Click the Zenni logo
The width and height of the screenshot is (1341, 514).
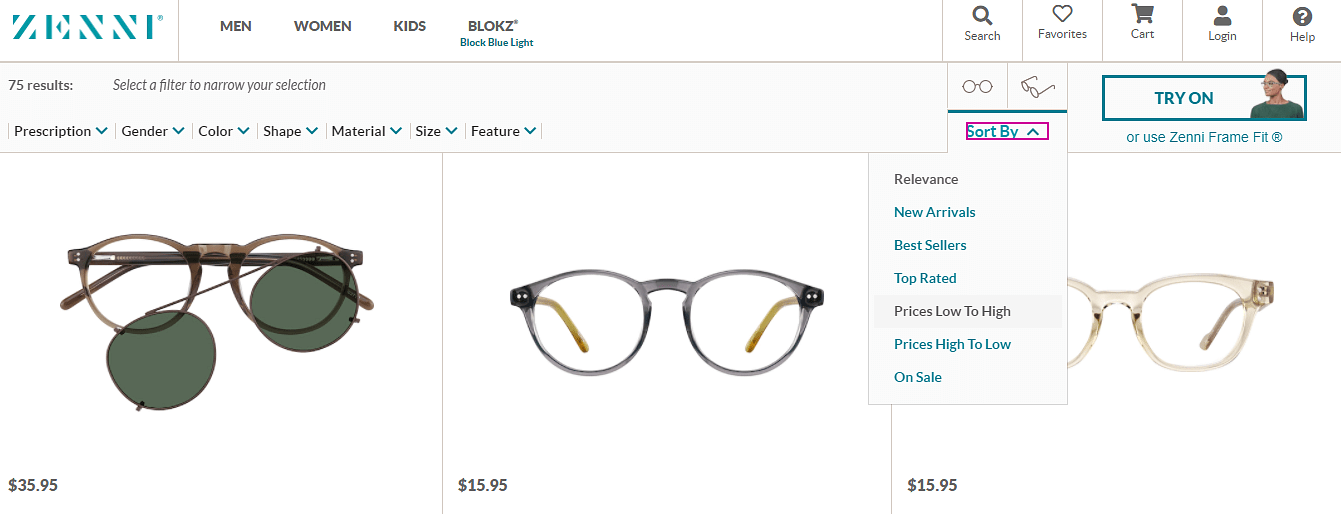[88, 27]
